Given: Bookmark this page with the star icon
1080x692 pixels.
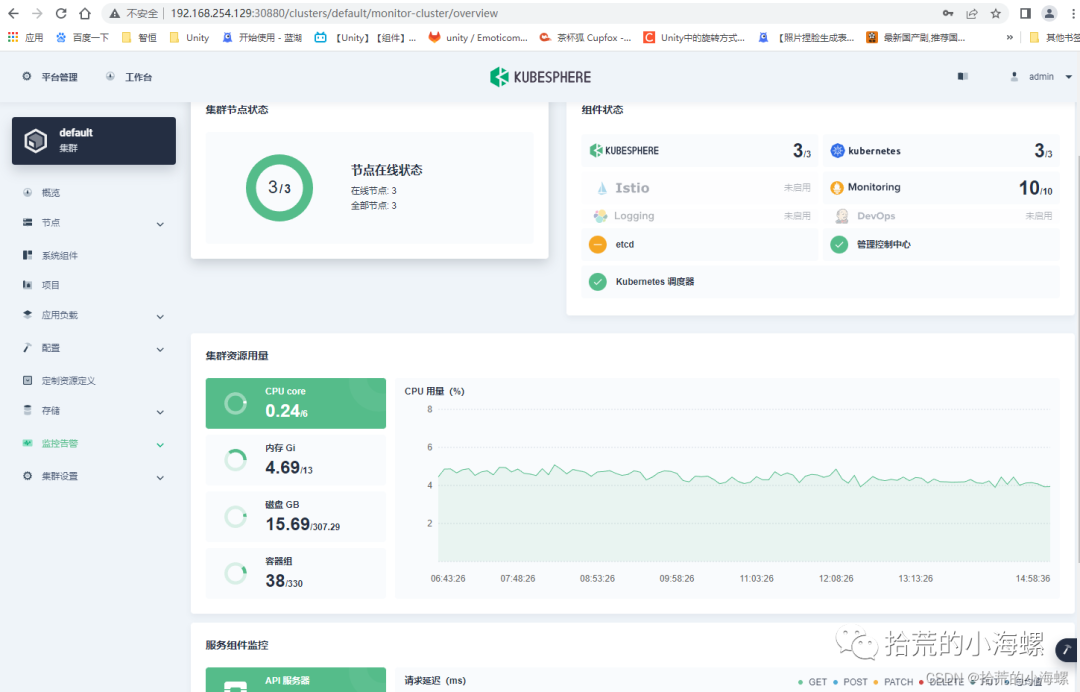Looking at the screenshot, I should coord(995,13).
